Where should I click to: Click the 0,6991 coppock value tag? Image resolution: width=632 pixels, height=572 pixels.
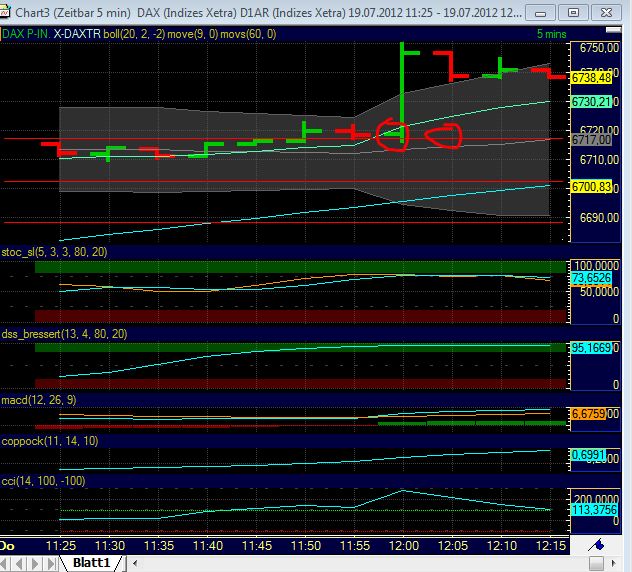coord(588,455)
